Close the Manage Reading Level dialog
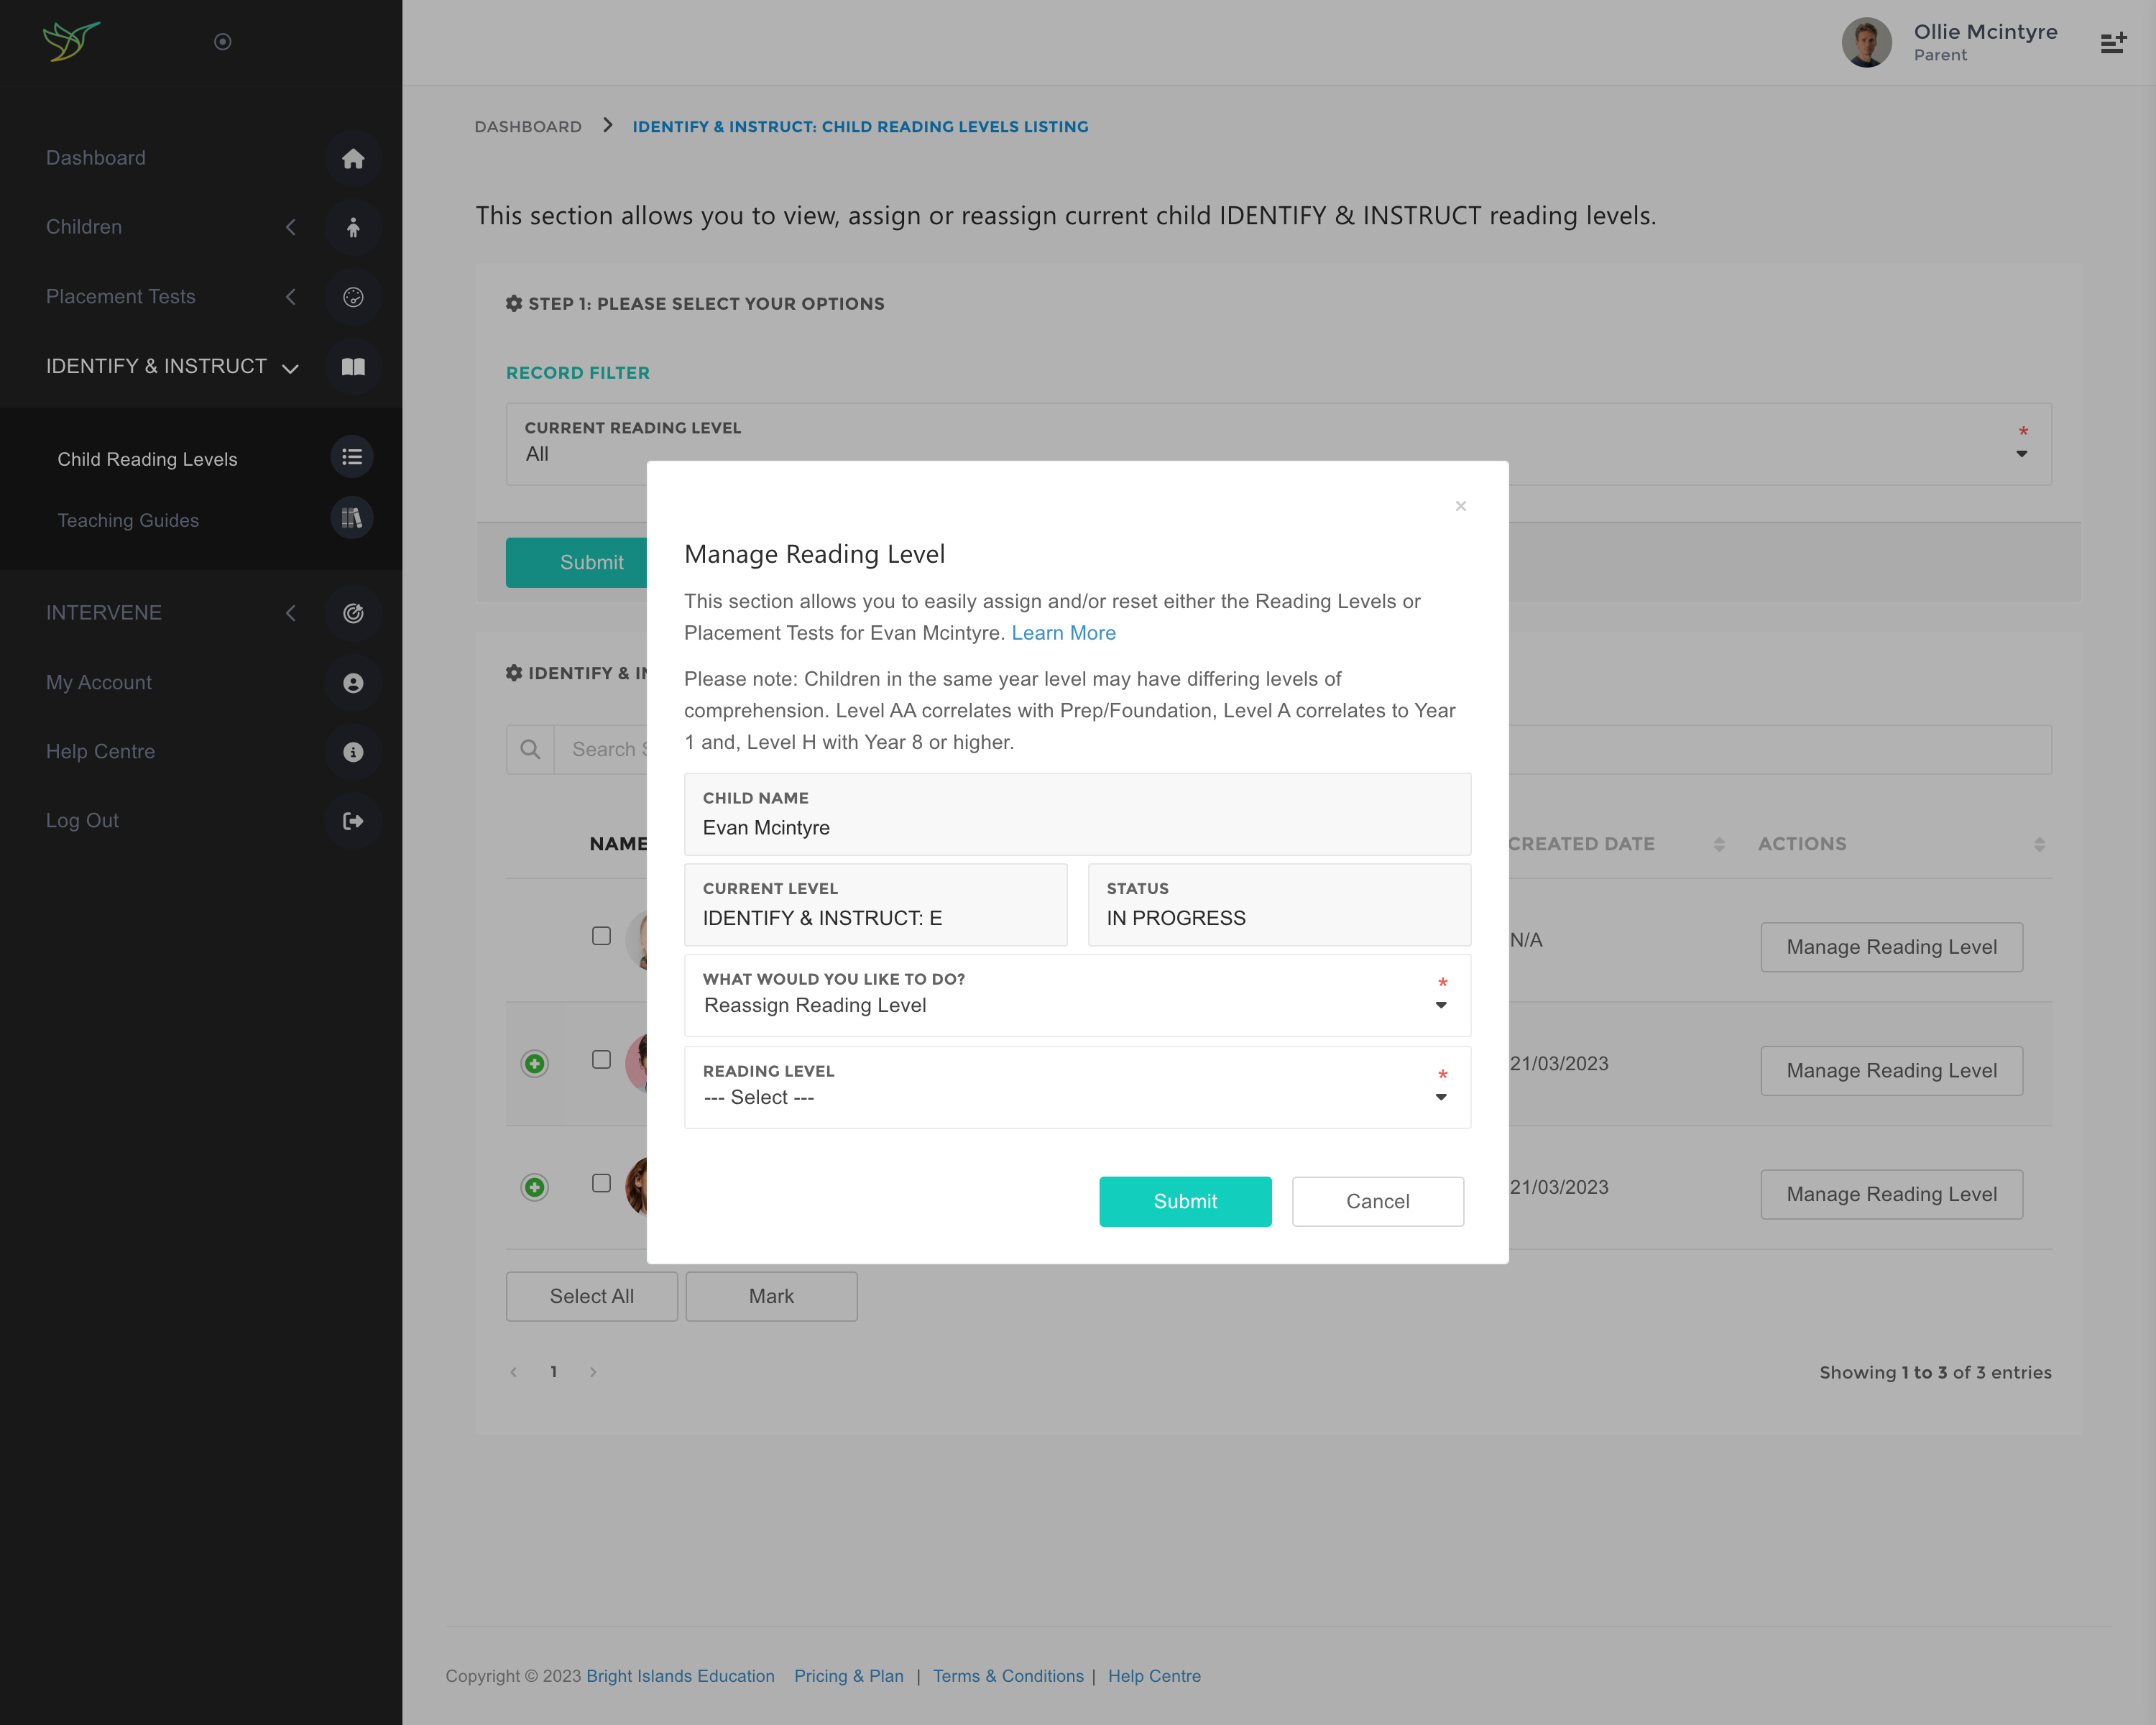 (1460, 506)
